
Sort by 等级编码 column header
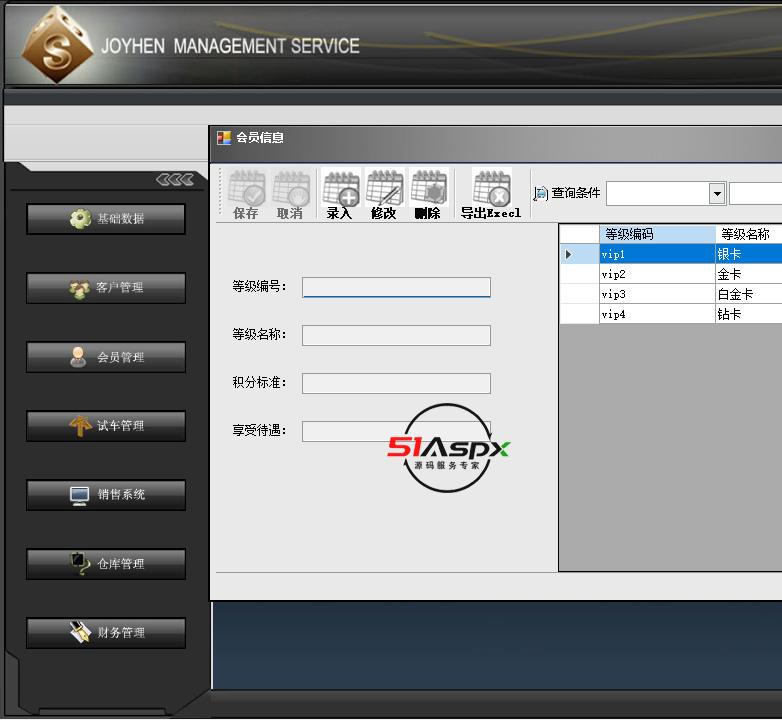(x=657, y=234)
